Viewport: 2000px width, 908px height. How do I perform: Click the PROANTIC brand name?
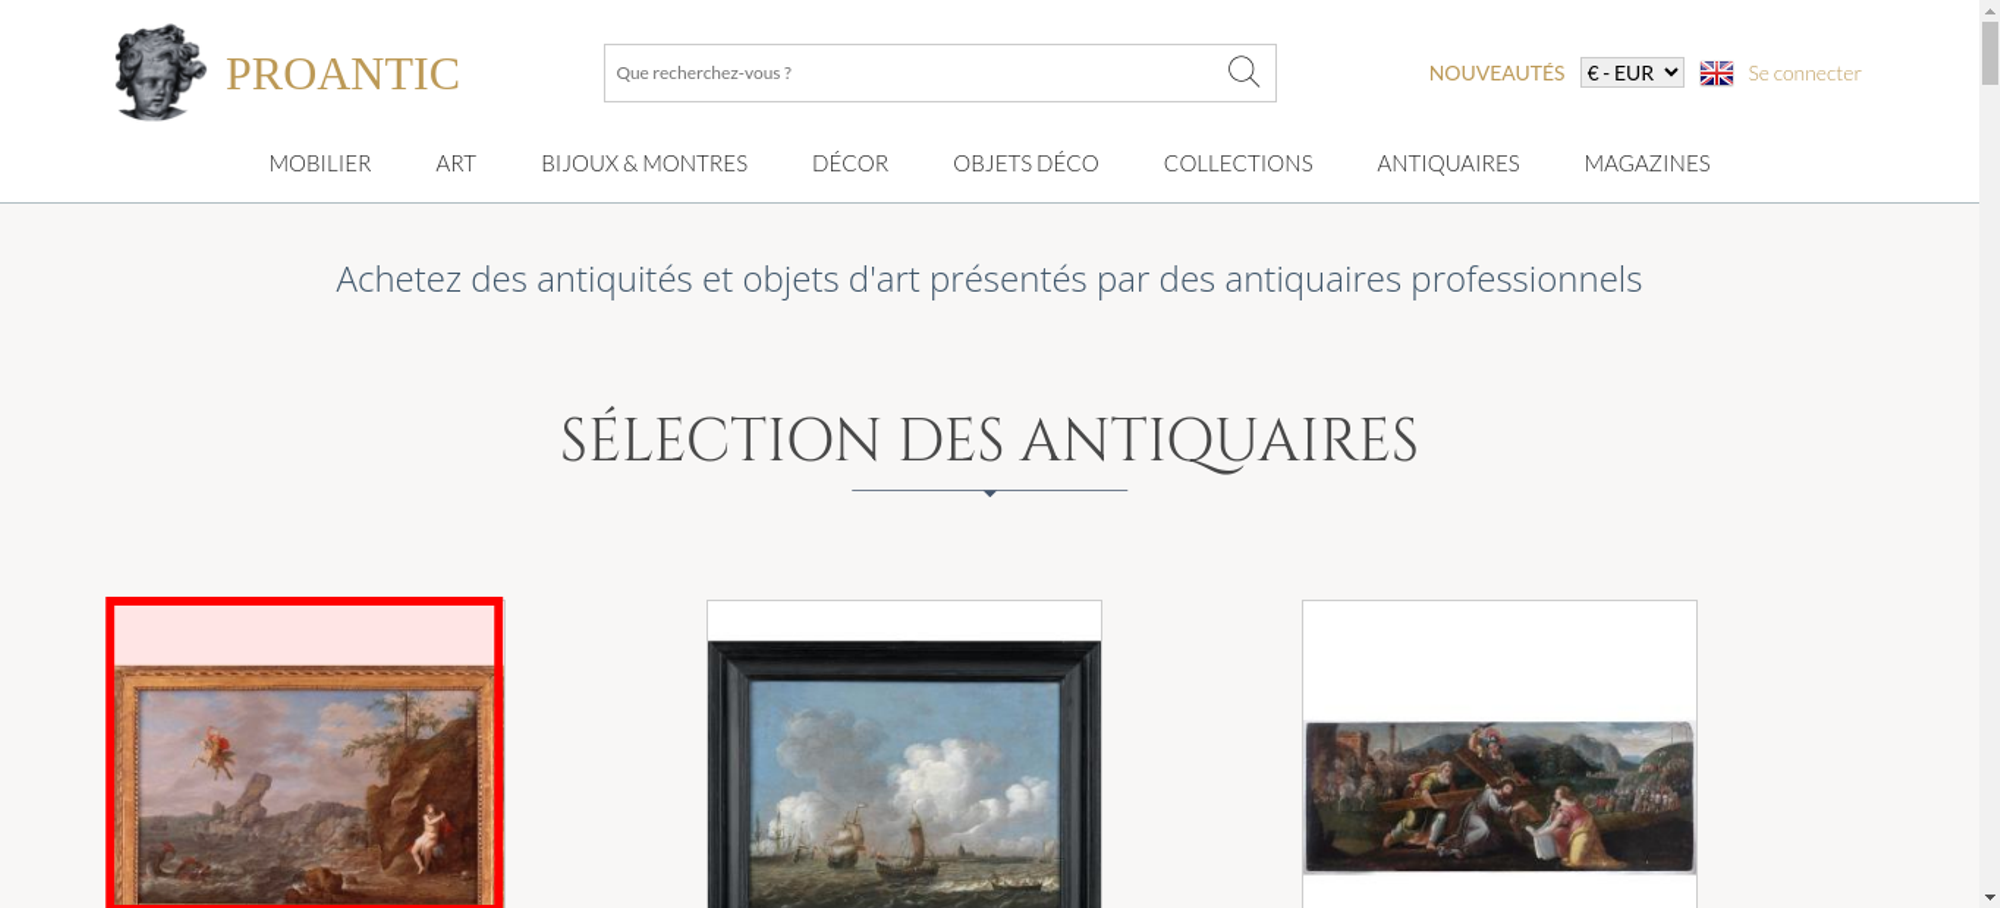point(343,74)
